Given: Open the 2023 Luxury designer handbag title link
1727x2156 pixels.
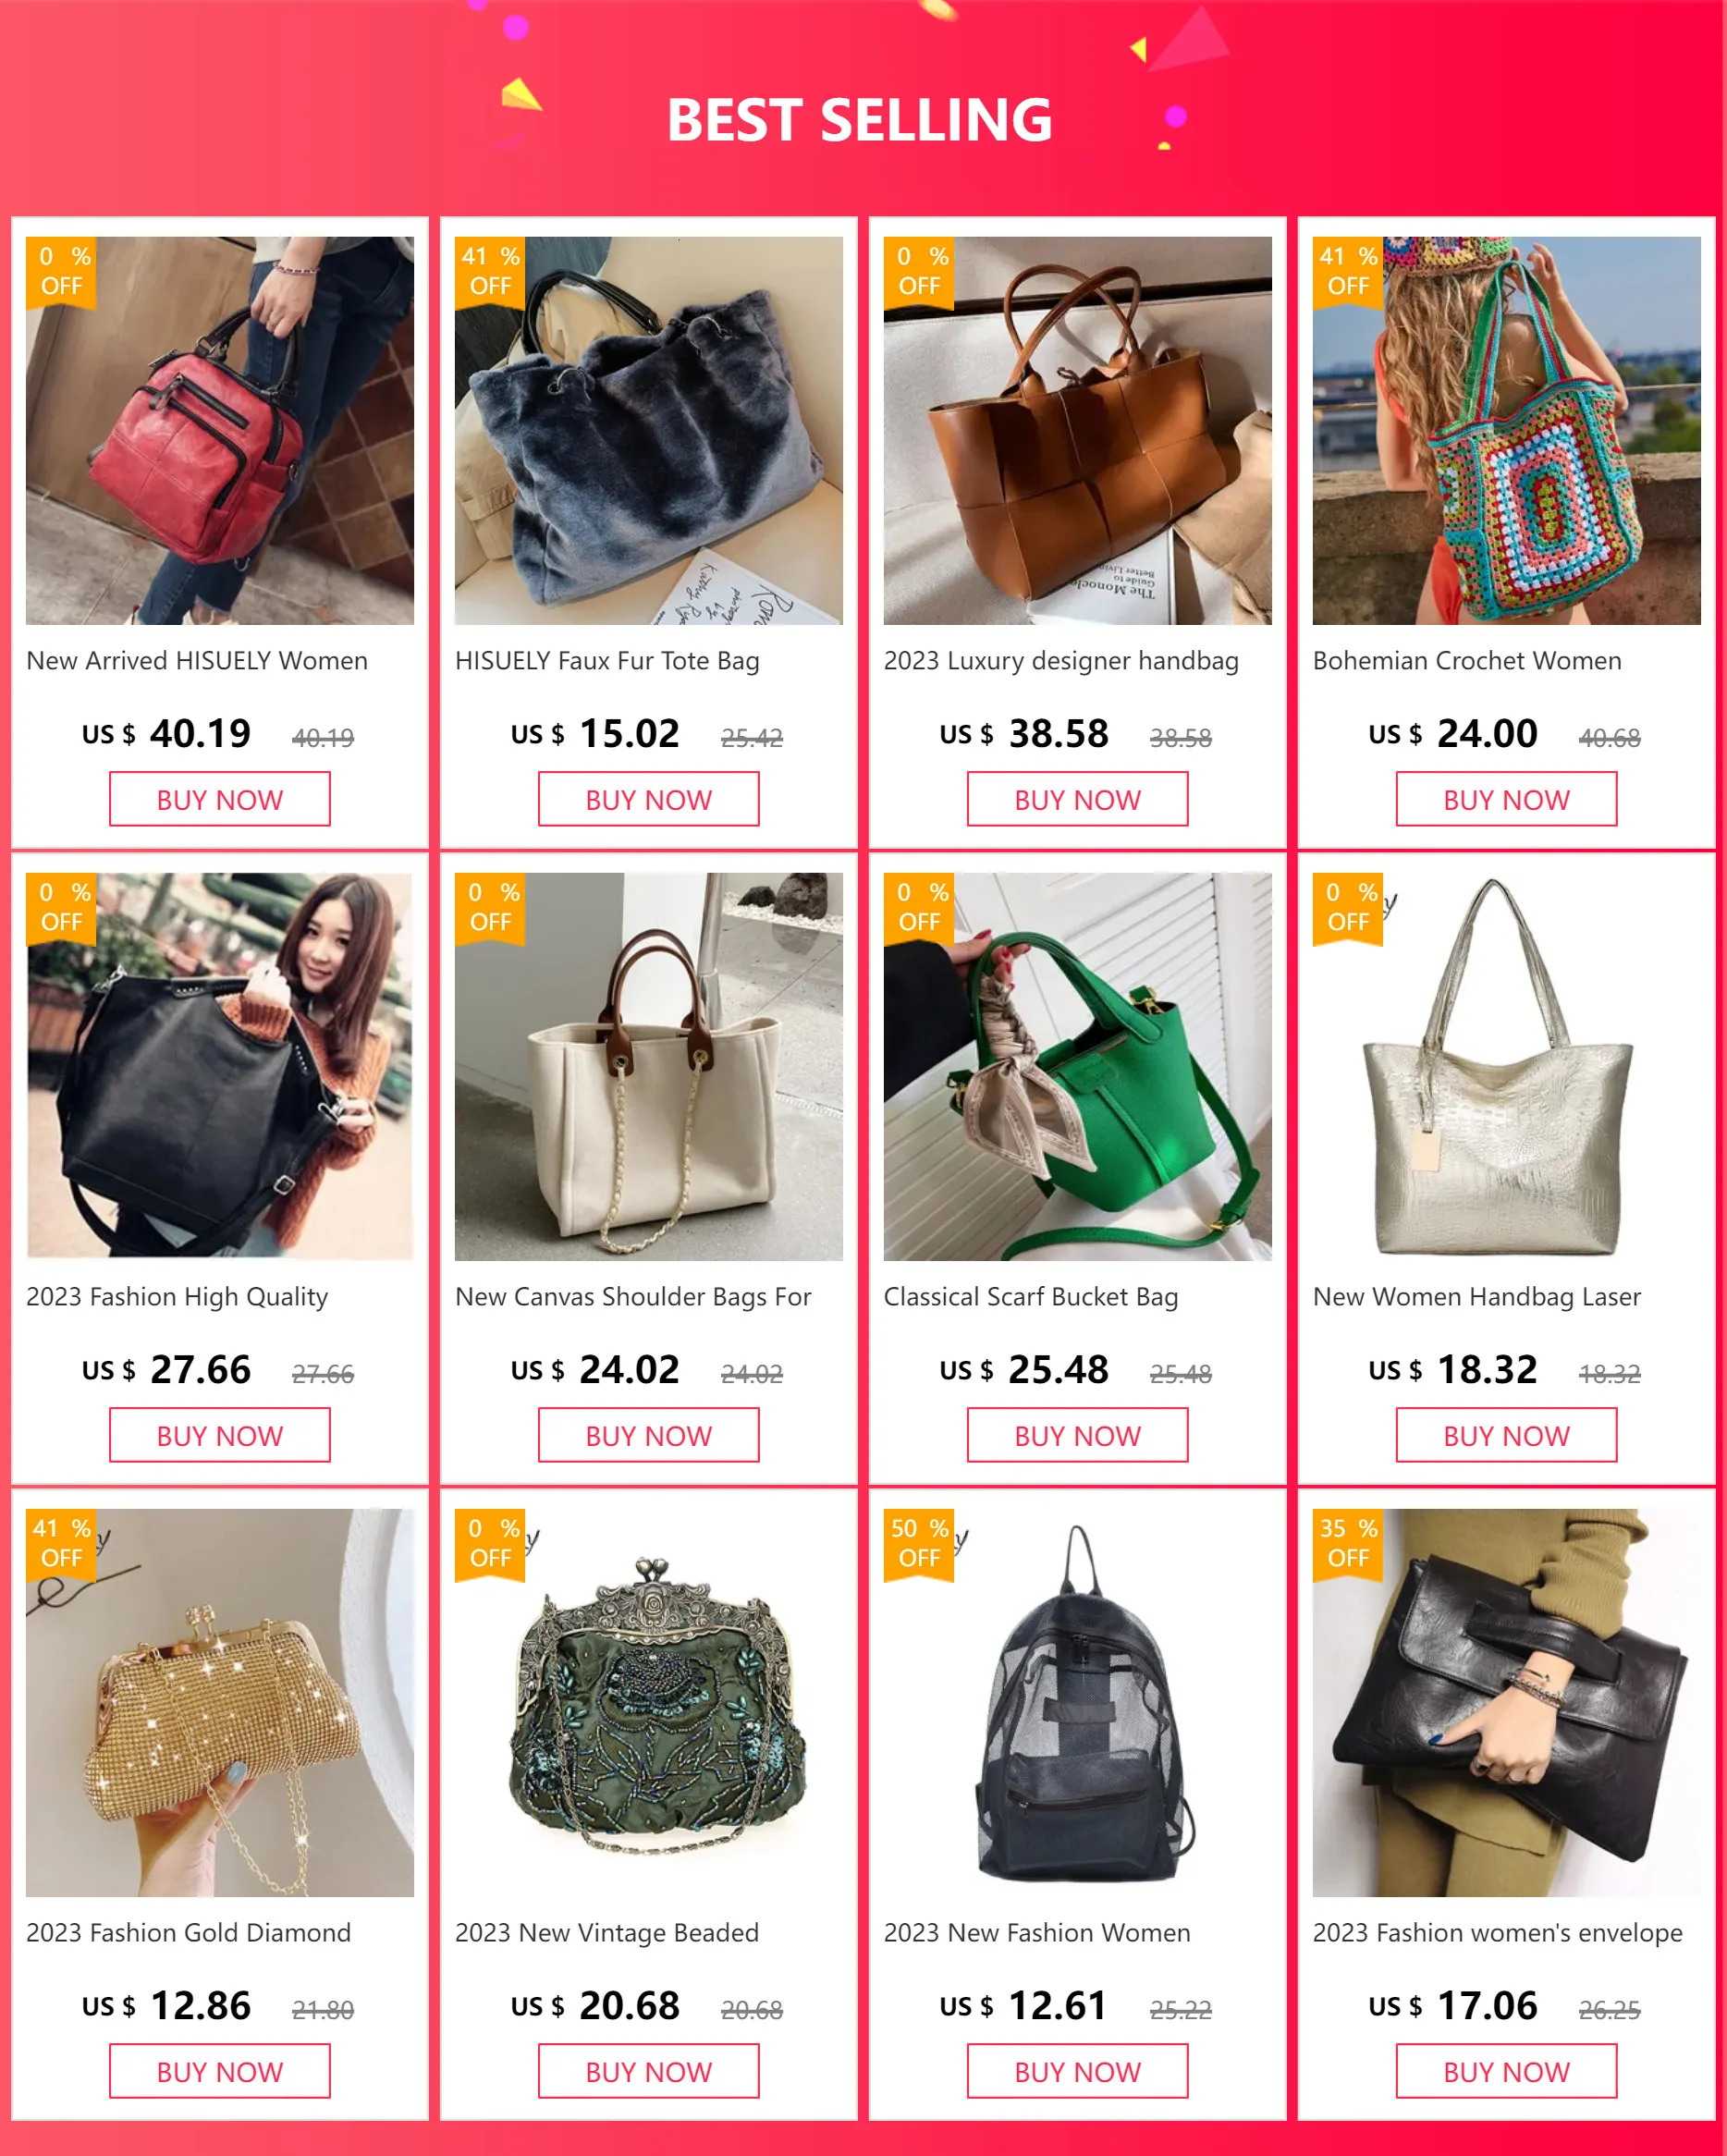Looking at the screenshot, I should pyautogui.click(x=1061, y=661).
